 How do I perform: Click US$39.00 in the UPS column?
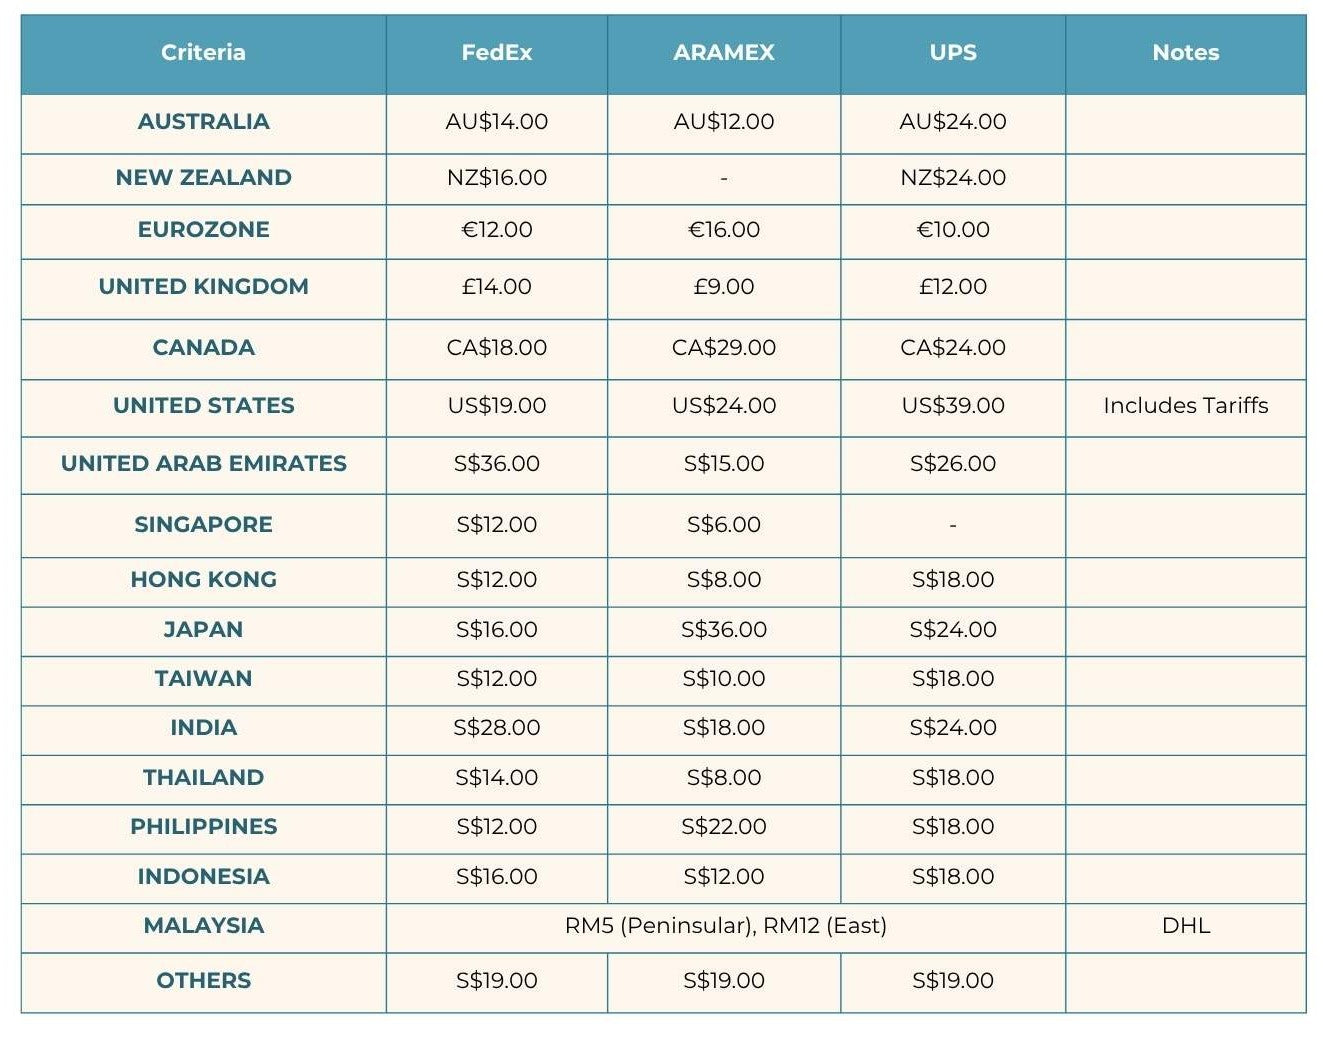tap(952, 406)
